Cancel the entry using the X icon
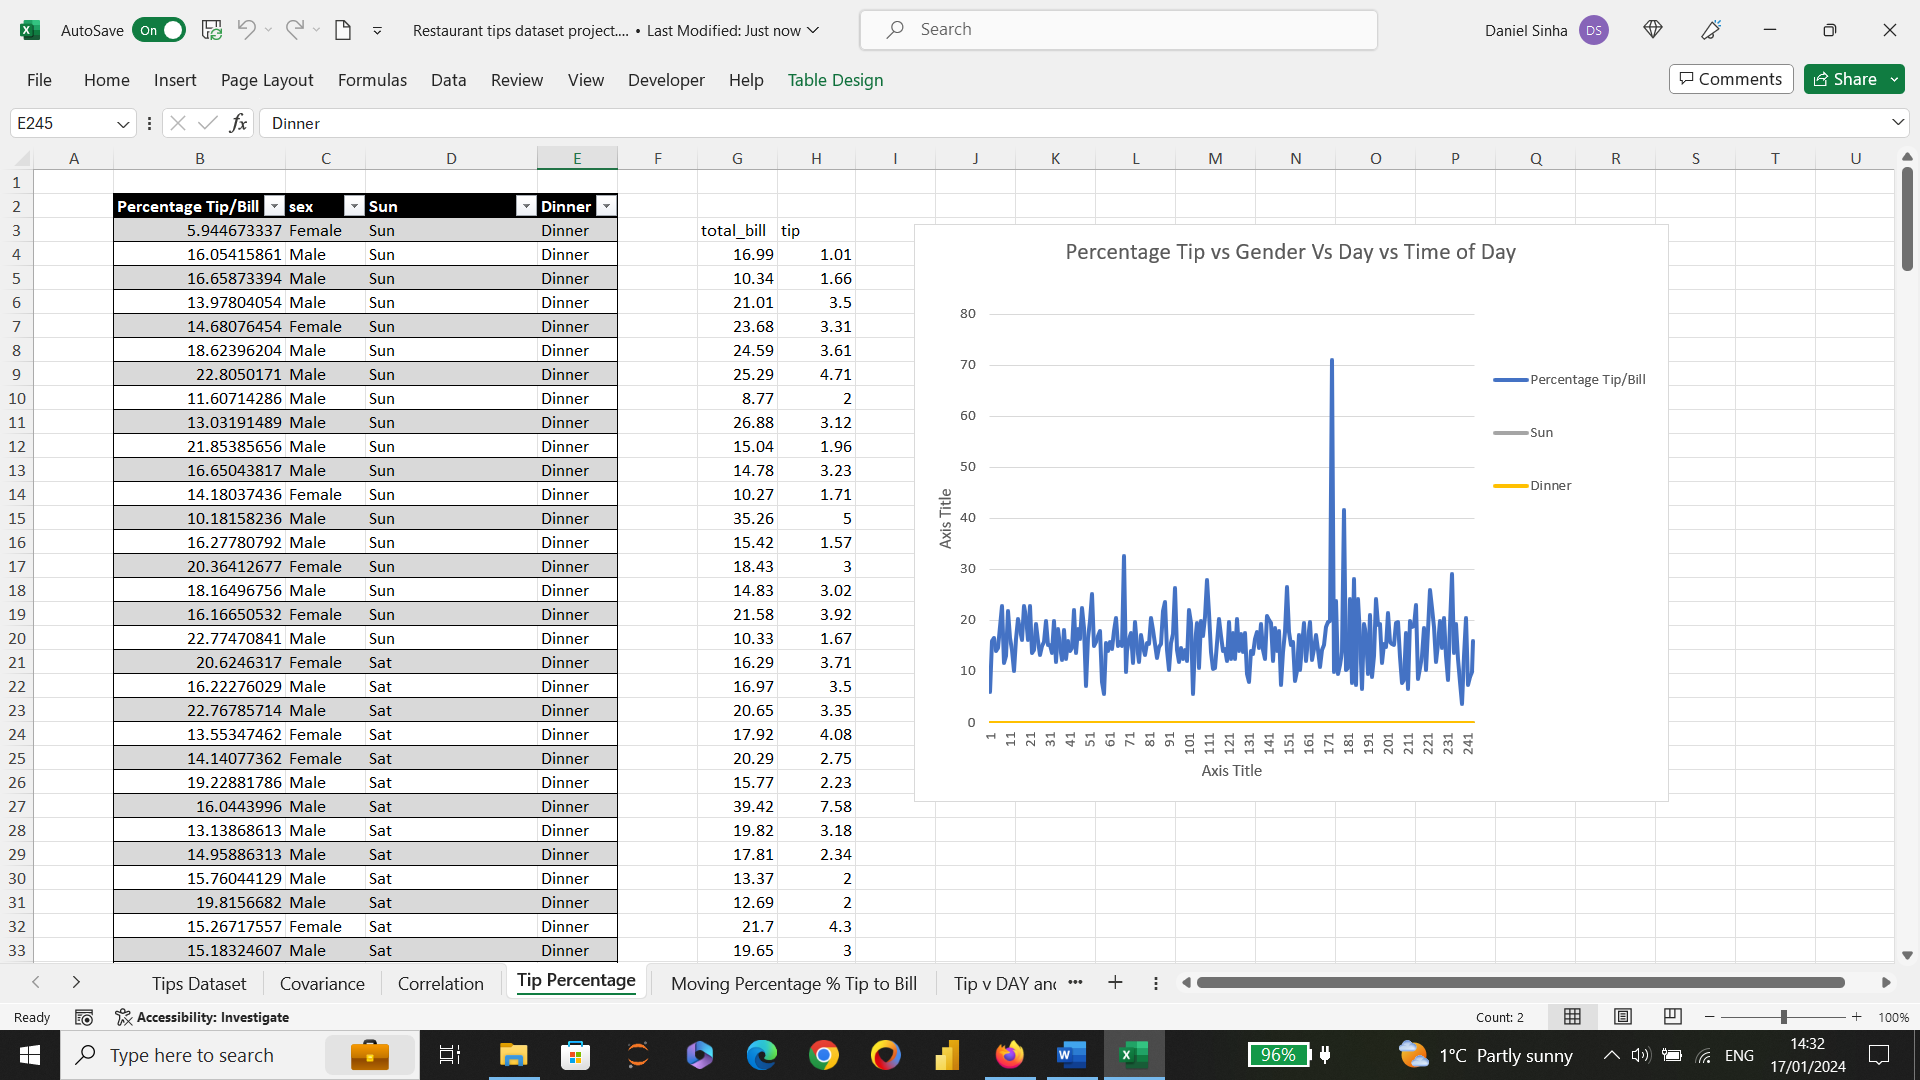Viewport: 1920px width, 1080px height. click(177, 122)
